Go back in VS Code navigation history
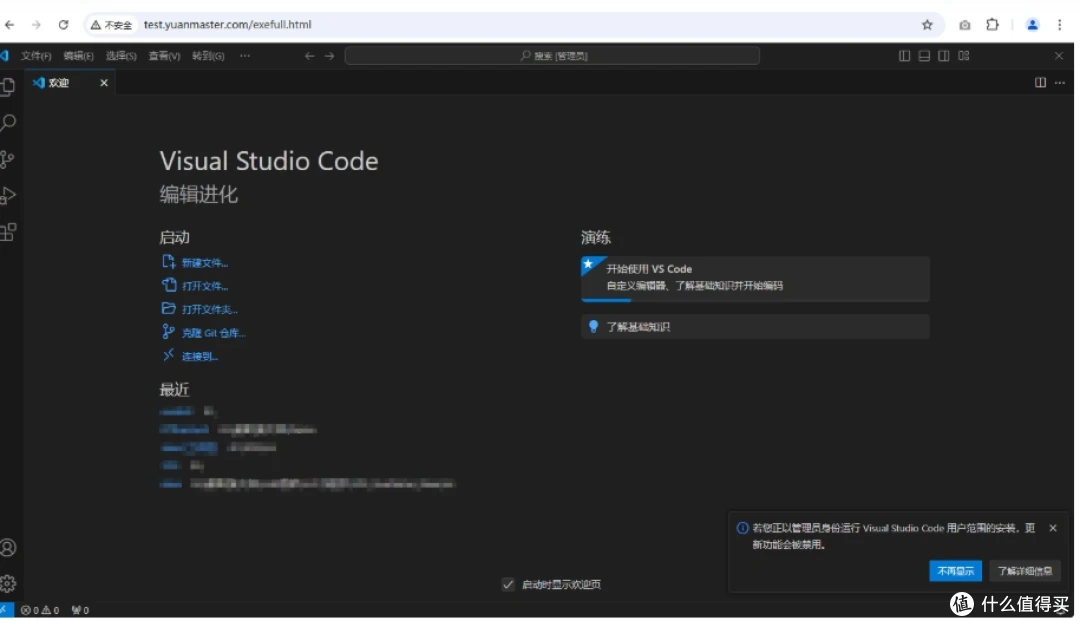 click(x=309, y=56)
